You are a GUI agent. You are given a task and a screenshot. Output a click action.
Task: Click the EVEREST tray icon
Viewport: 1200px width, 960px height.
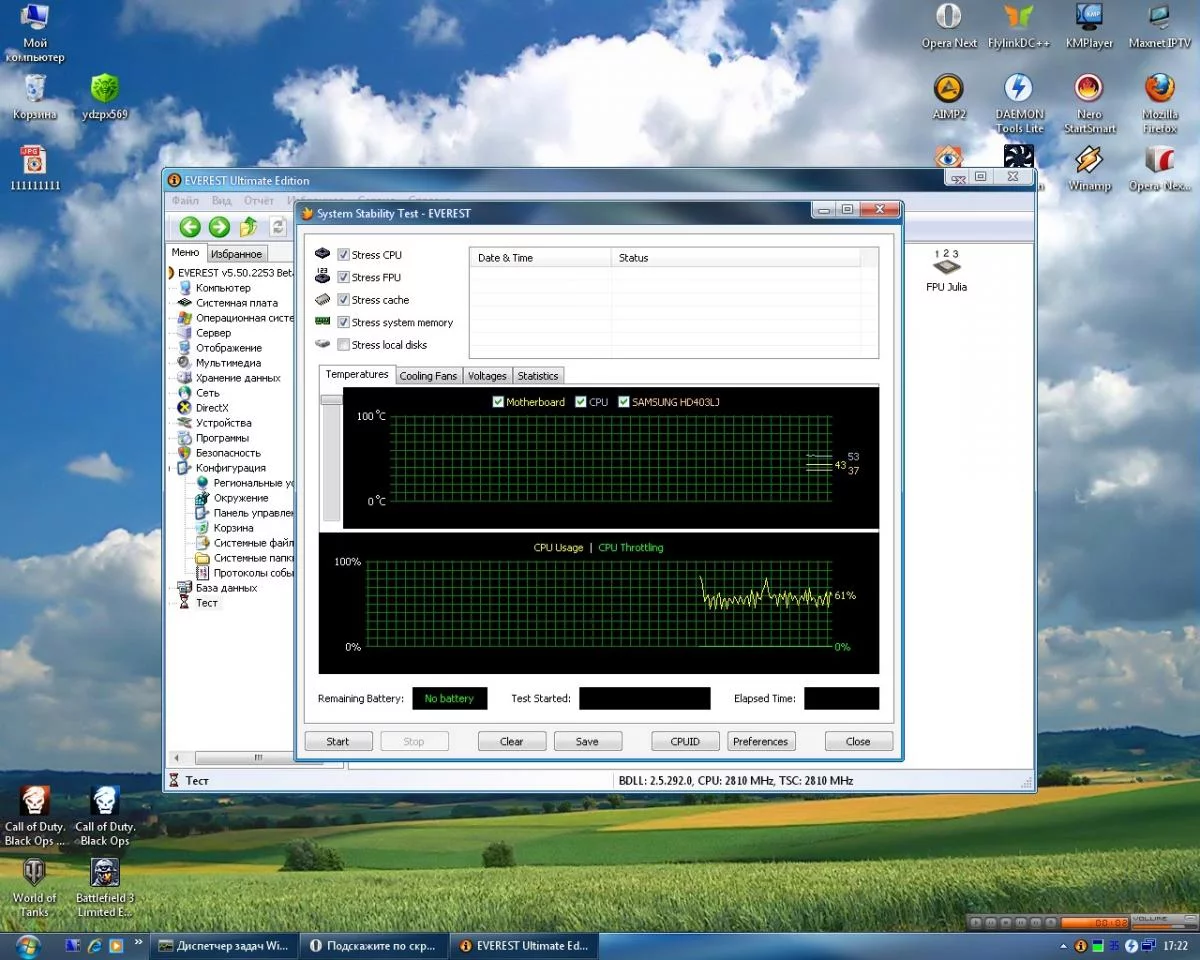point(1080,945)
